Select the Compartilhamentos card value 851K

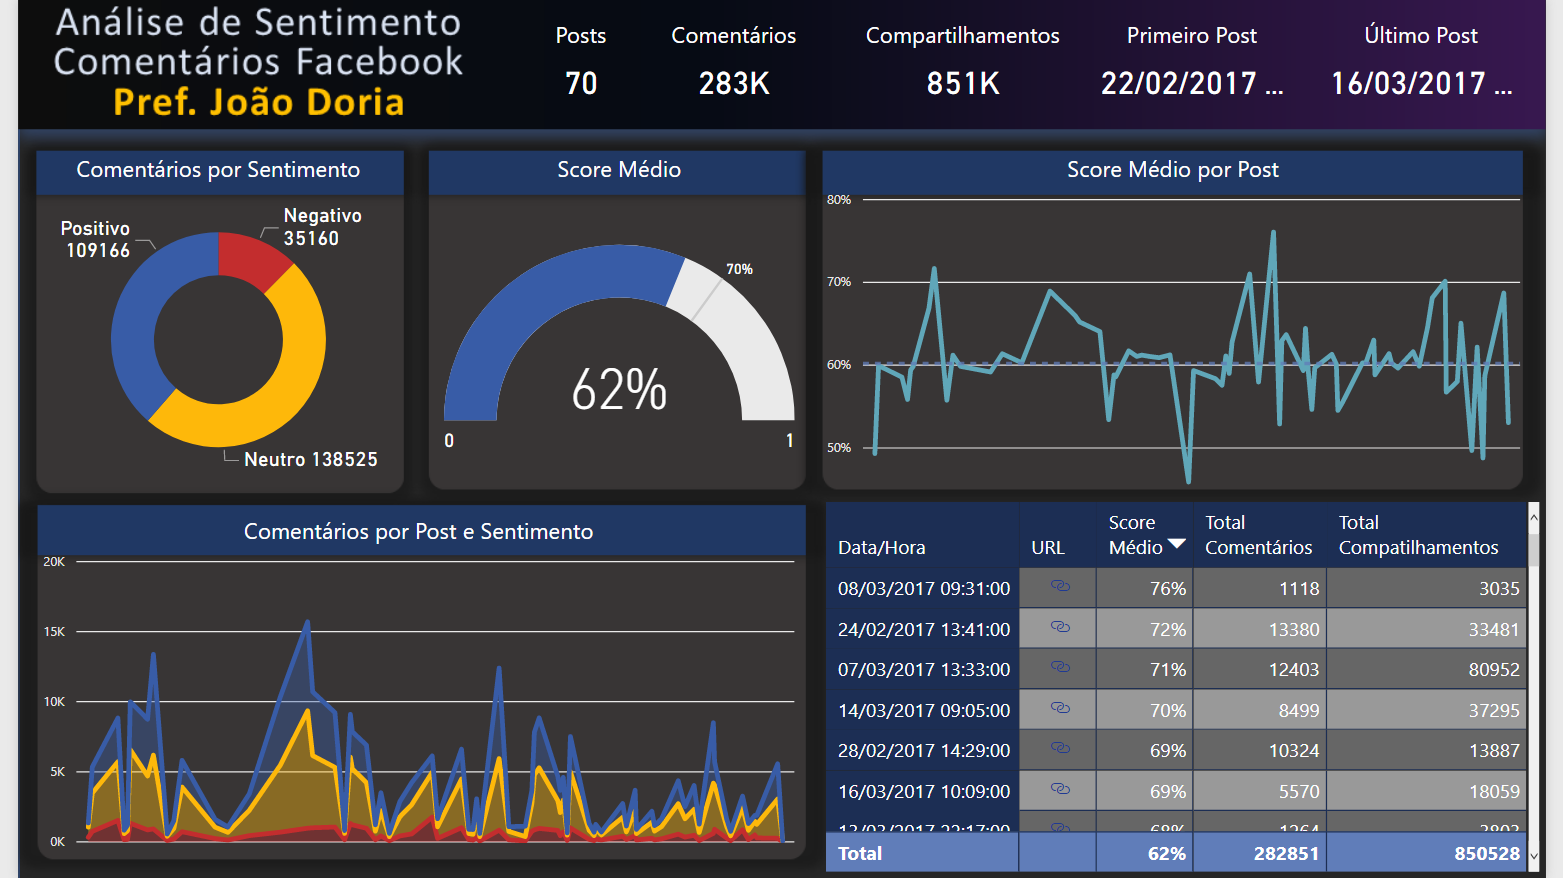(963, 83)
